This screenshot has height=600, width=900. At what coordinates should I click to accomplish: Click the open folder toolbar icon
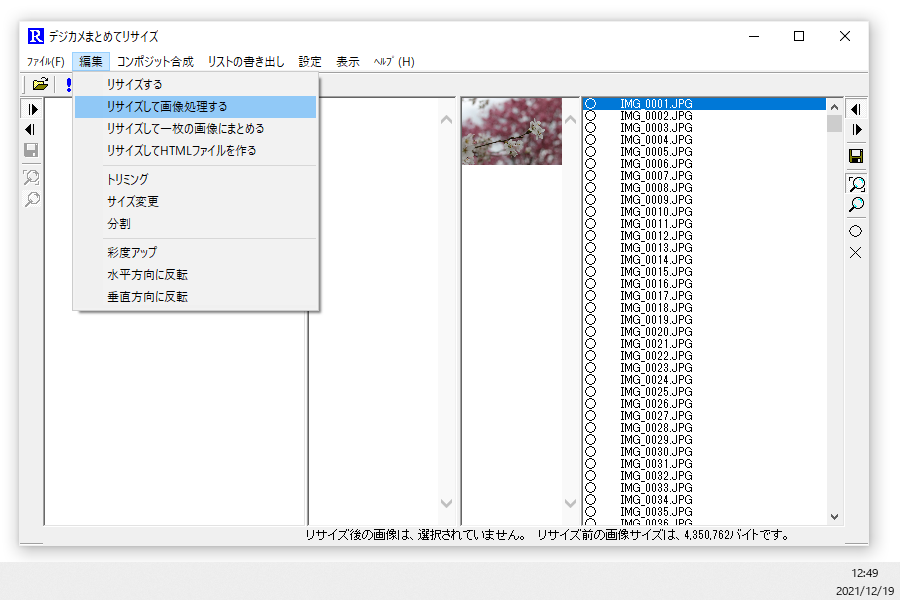[40, 84]
